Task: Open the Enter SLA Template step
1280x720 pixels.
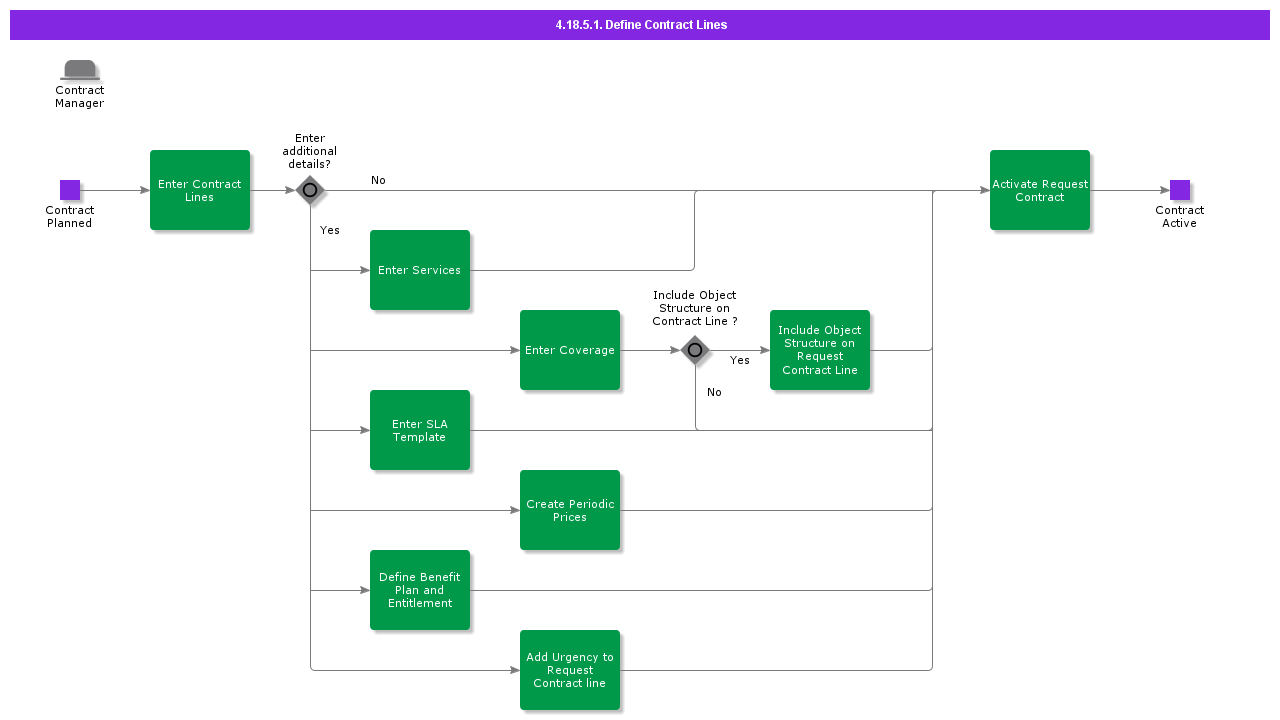Action: click(420, 430)
